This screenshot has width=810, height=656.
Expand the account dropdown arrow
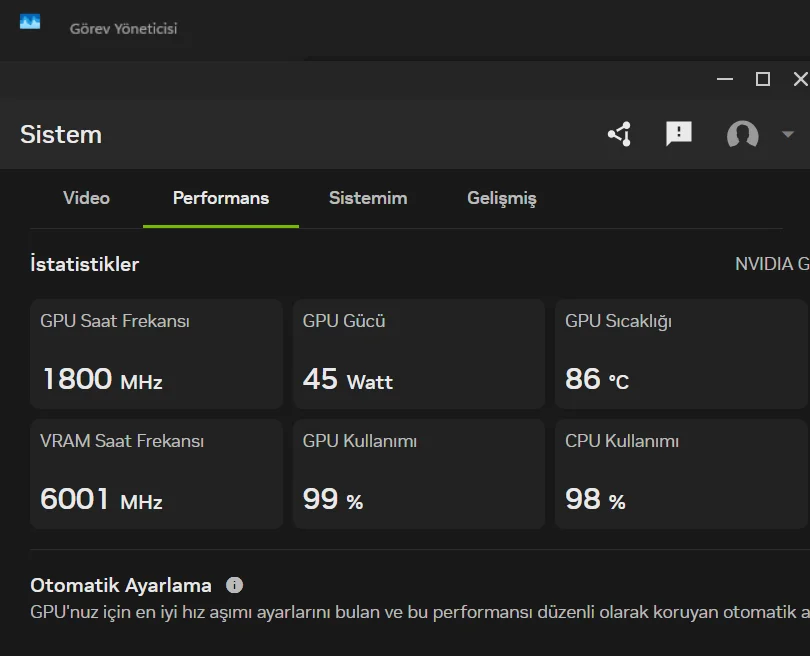click(788, 134)
